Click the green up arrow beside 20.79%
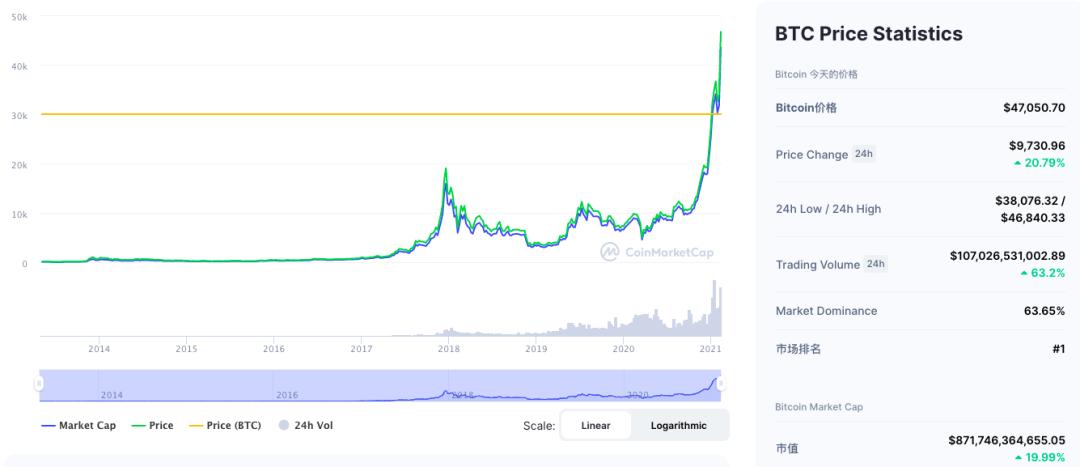Image resolution: width=1080 pixels, height=467 pixels. point(1018,163)
